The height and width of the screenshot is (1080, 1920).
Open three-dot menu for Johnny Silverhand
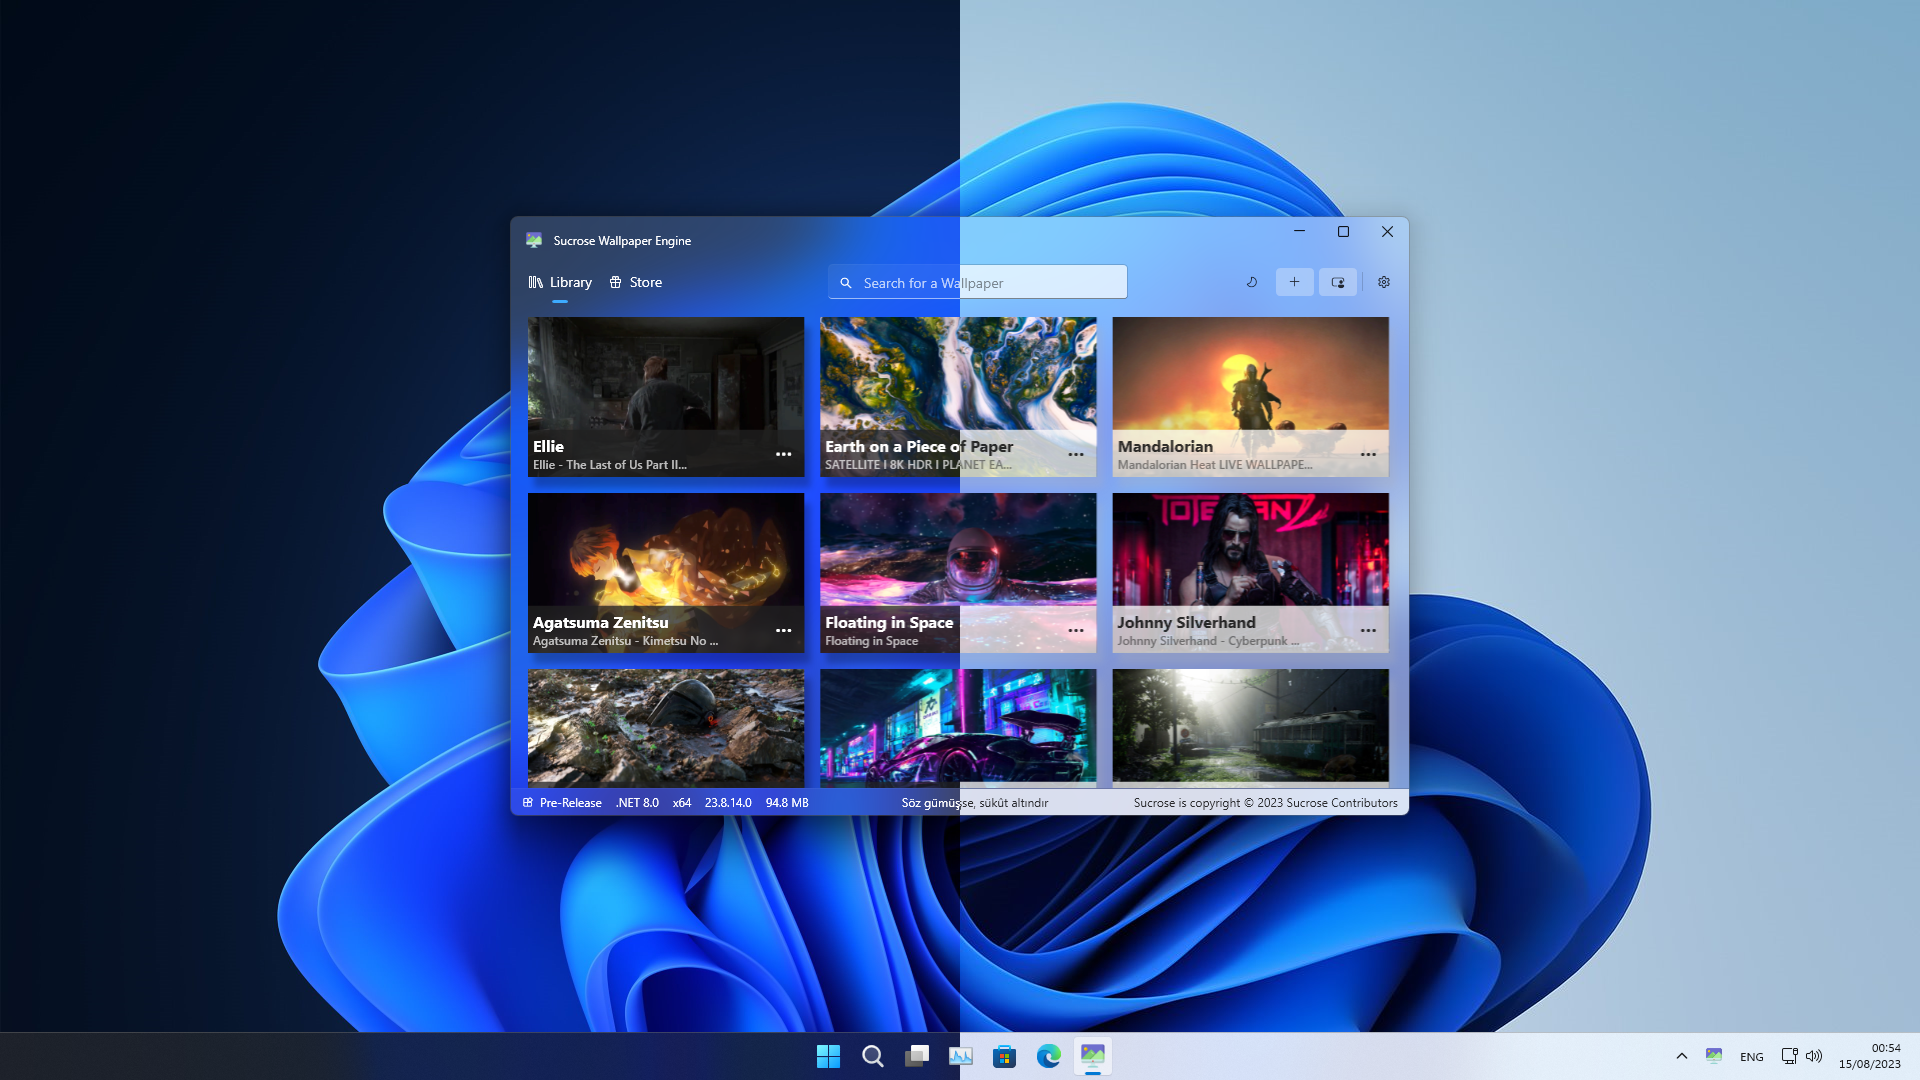[x=1368, y=630]
